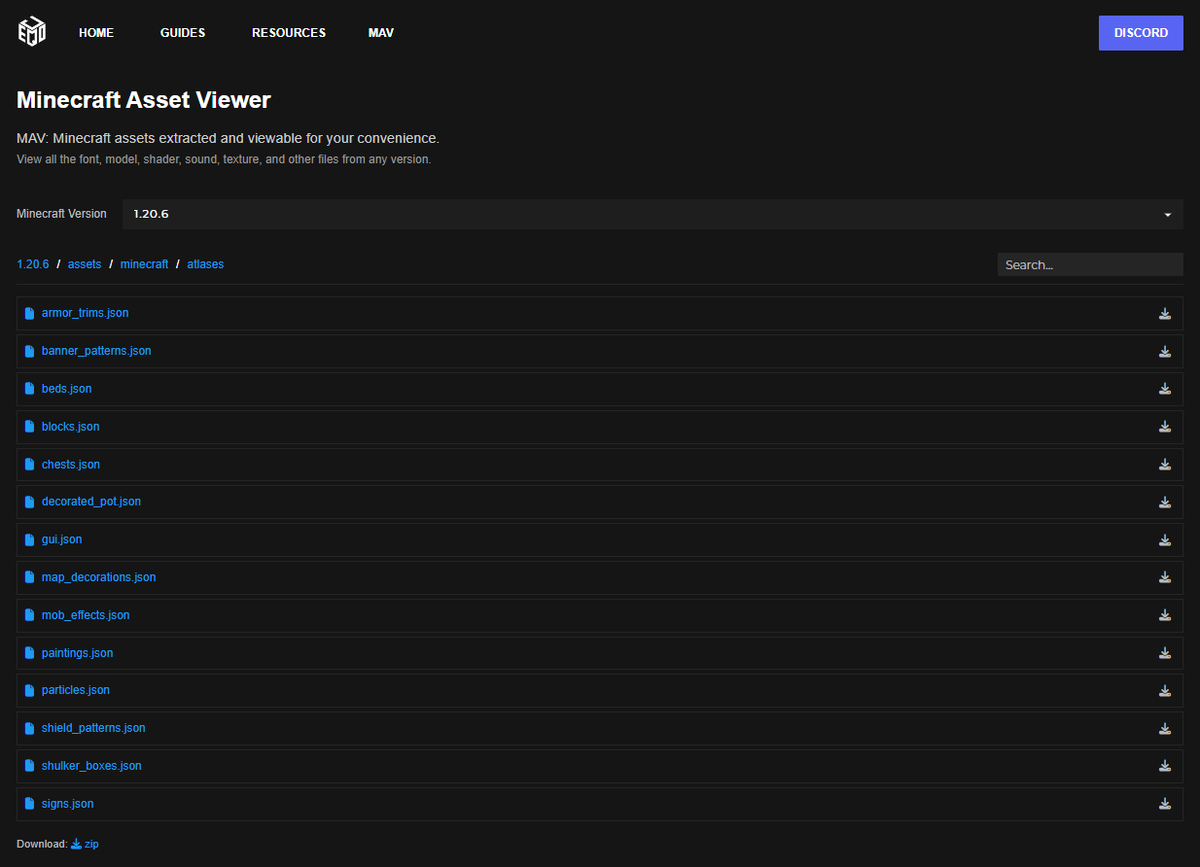
Task: Open the decorated_pot.json file link
Action: [x=91, y=501]
